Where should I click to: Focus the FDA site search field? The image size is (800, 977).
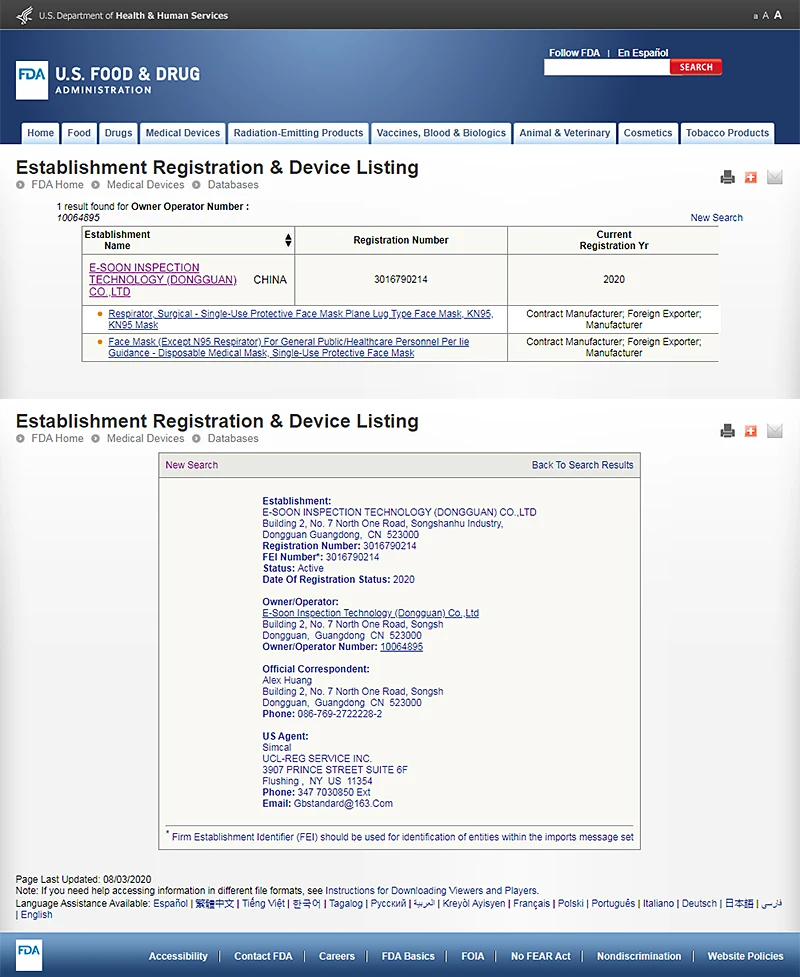click(x=607, y=67)
